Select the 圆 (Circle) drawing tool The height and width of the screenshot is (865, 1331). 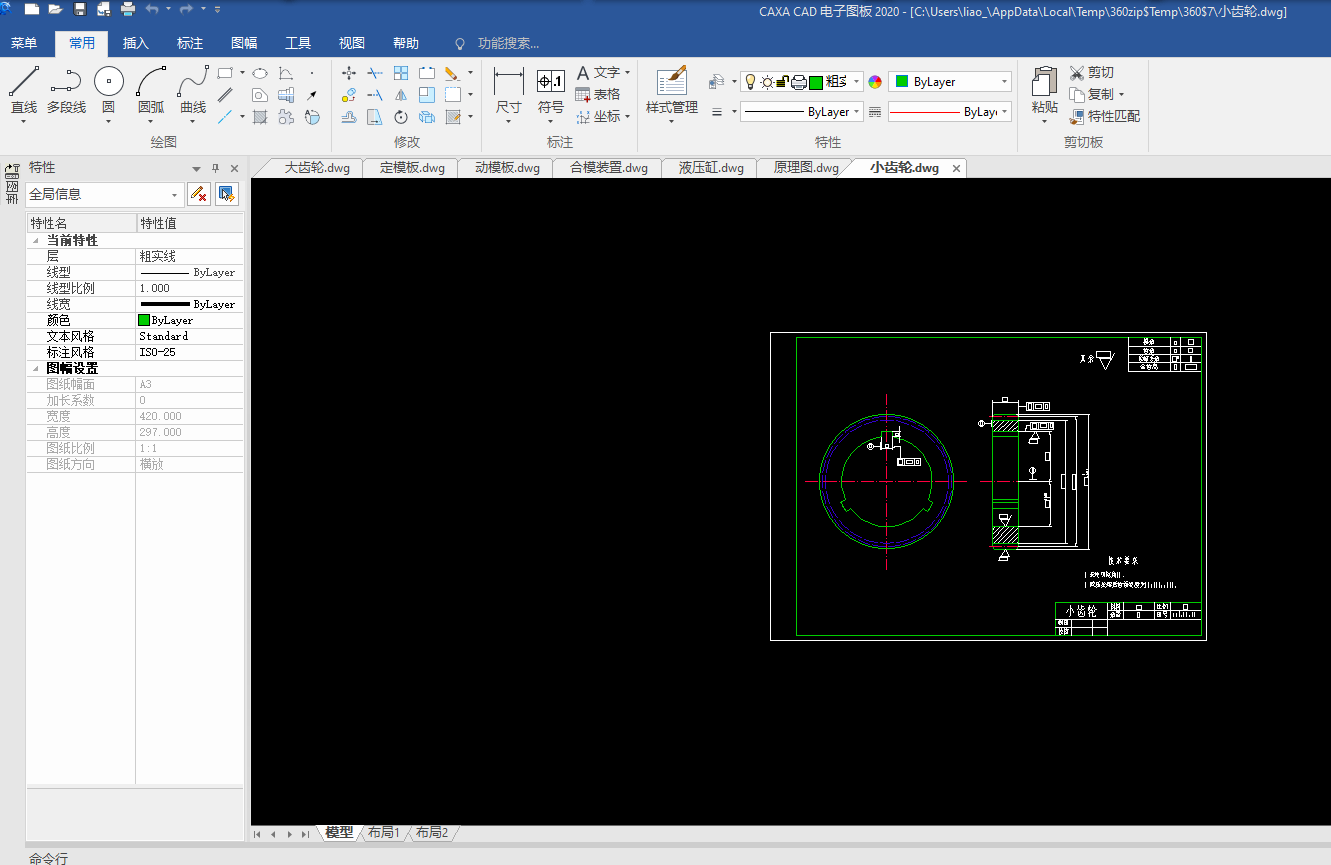click(x=109, y=82)
